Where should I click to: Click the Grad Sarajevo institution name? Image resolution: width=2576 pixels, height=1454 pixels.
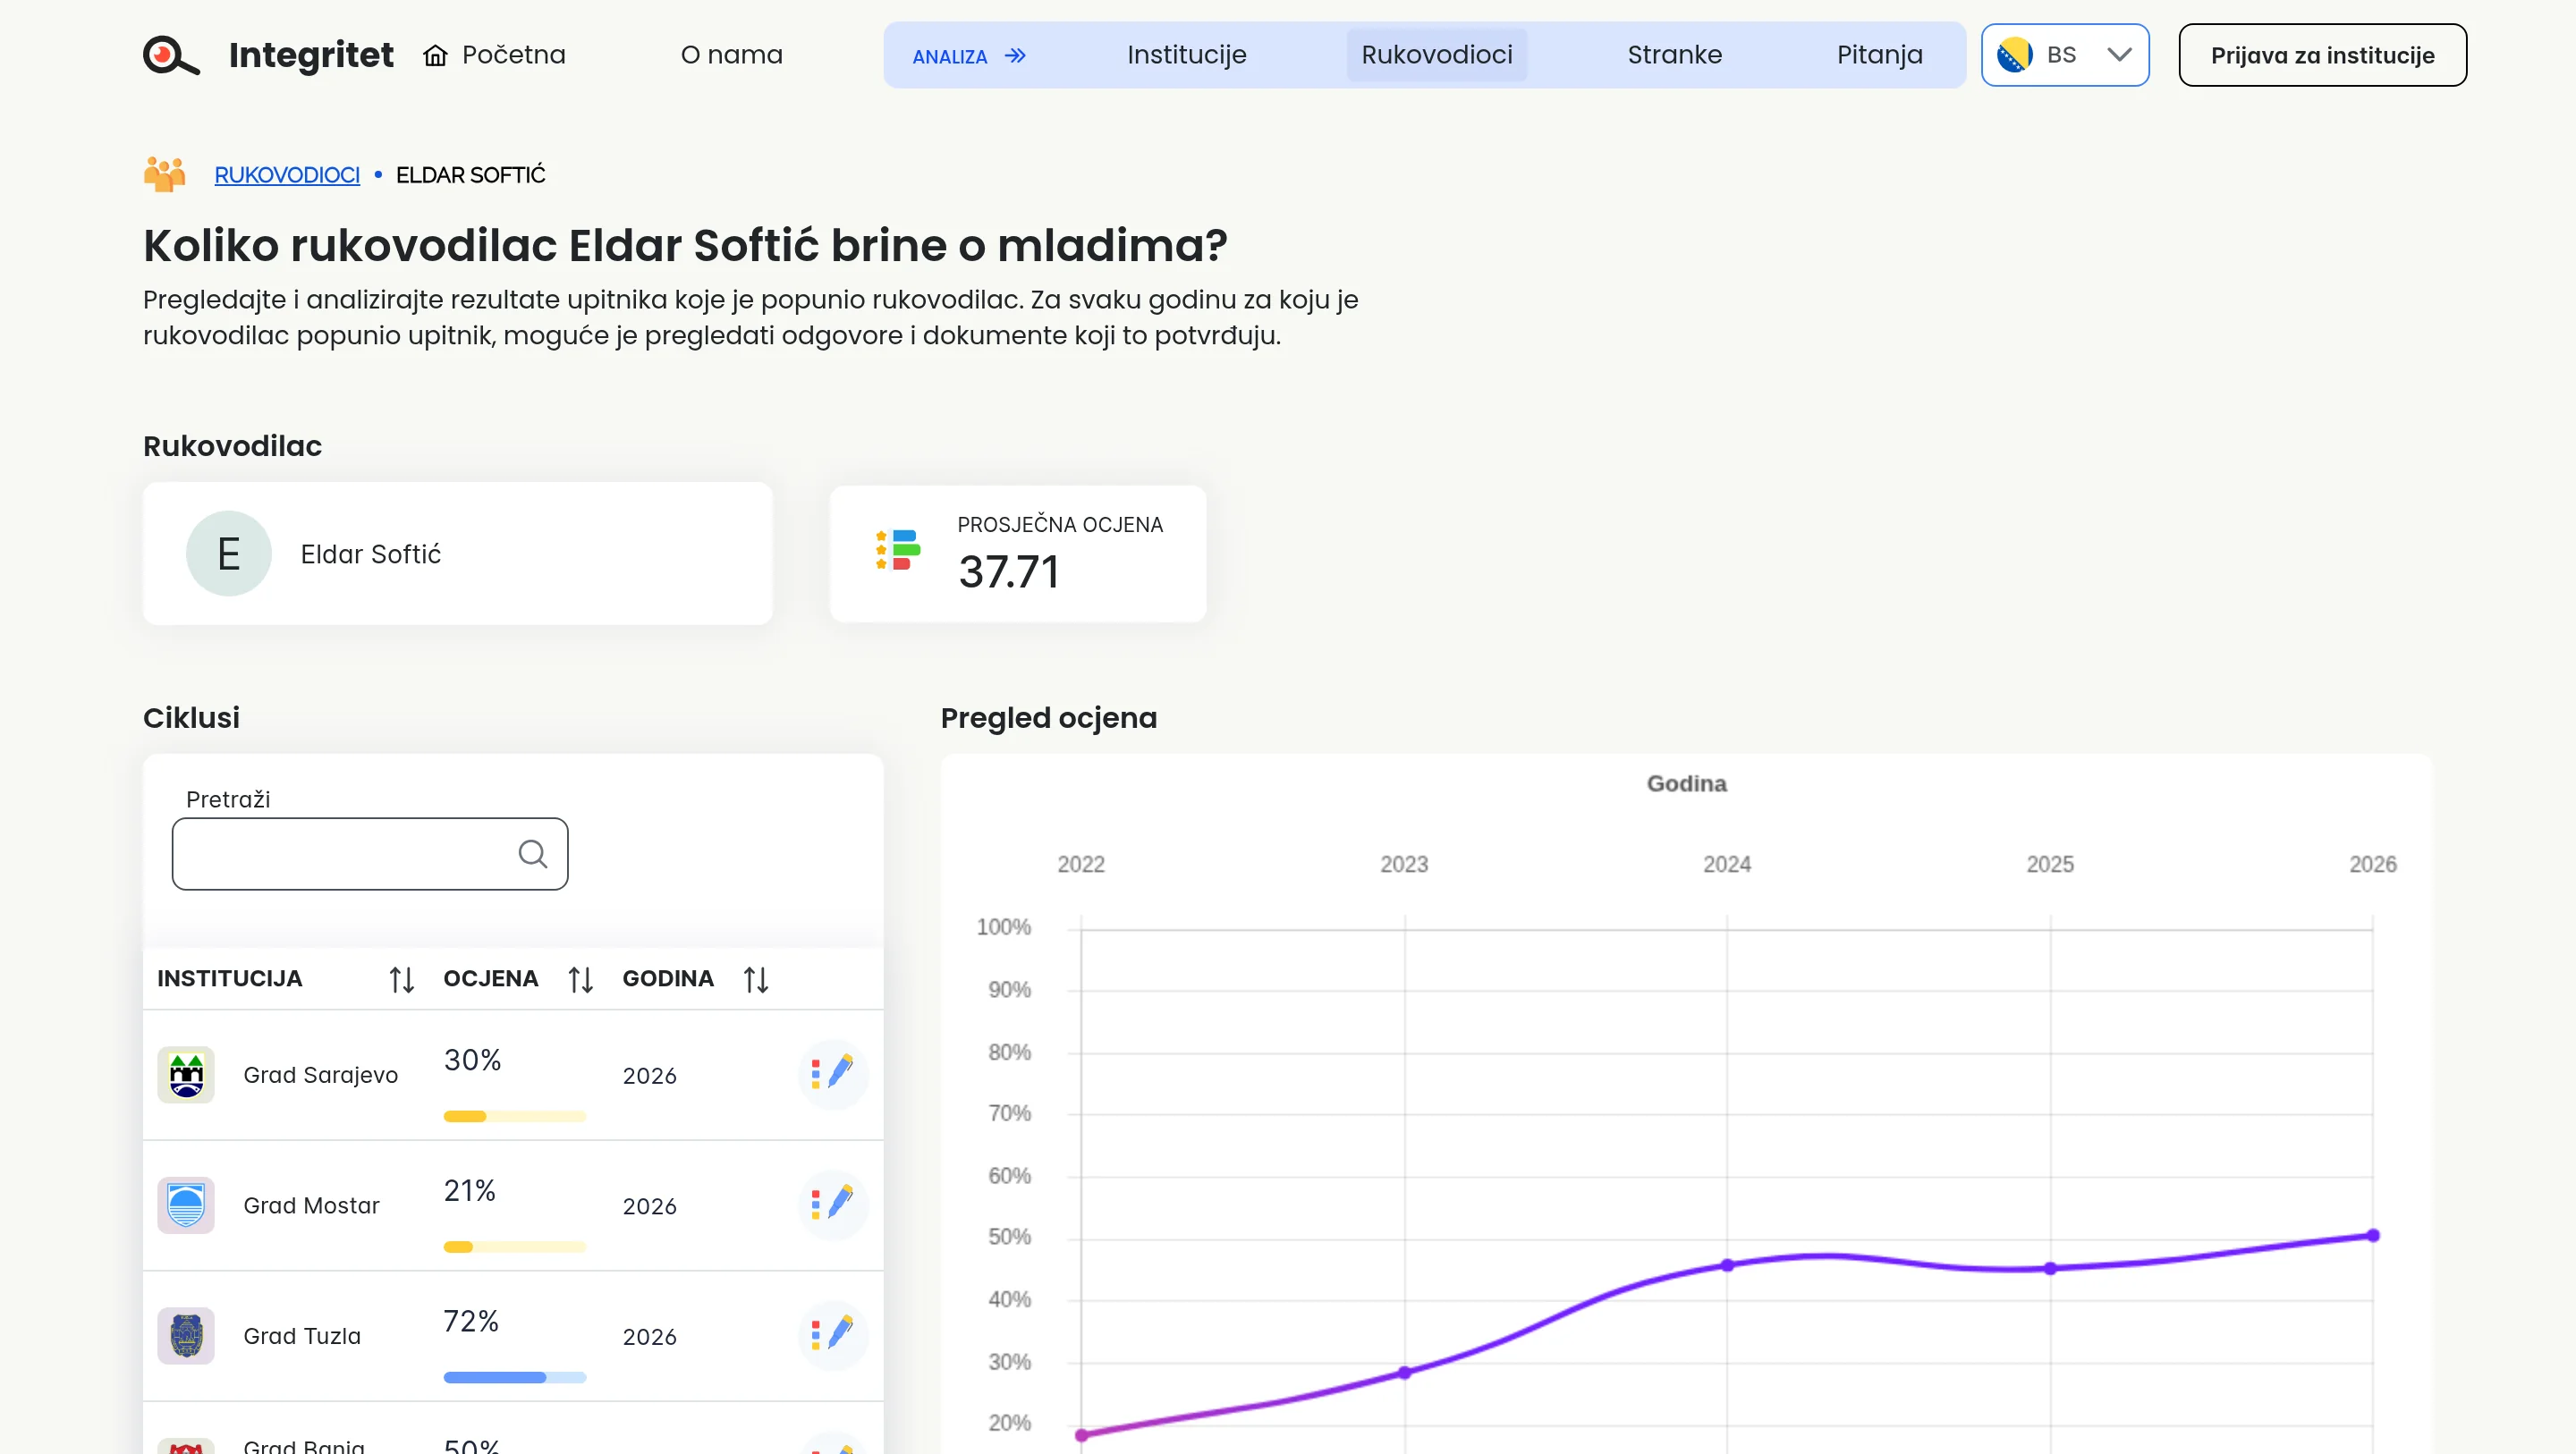[x=321, y=1075]
